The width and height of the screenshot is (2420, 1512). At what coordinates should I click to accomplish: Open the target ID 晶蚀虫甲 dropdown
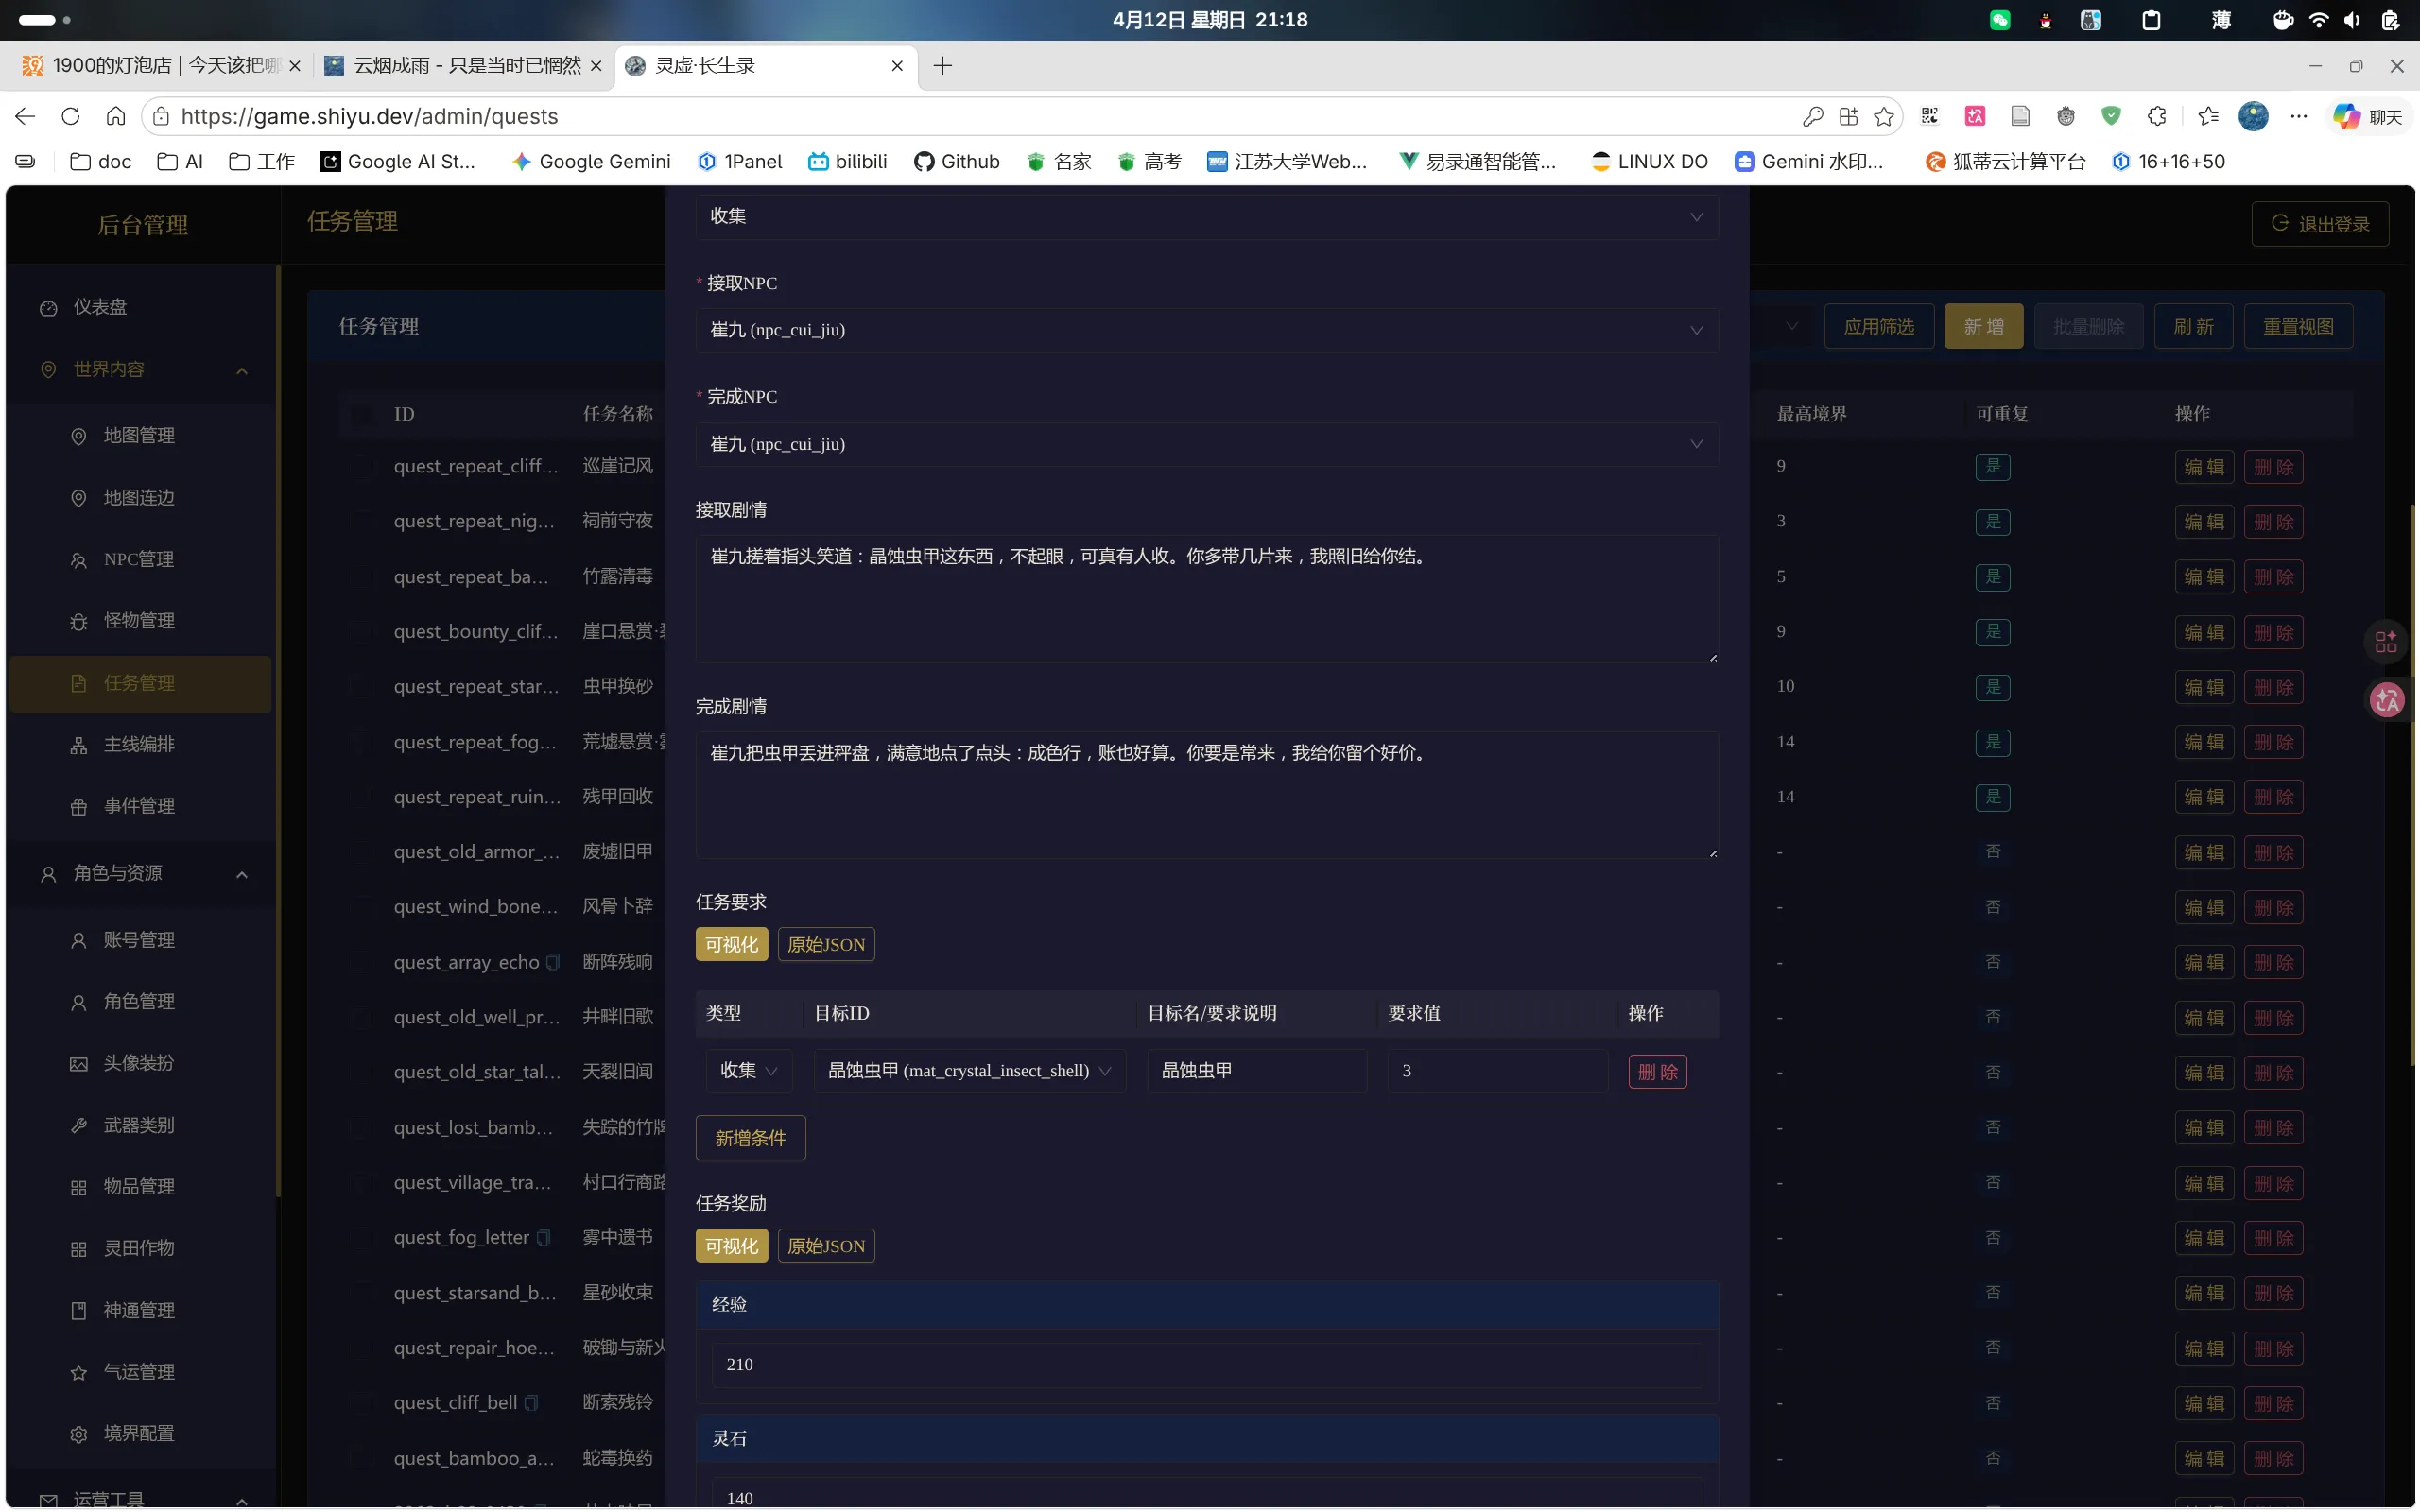pyautogui.click(x=968, y=1071)
